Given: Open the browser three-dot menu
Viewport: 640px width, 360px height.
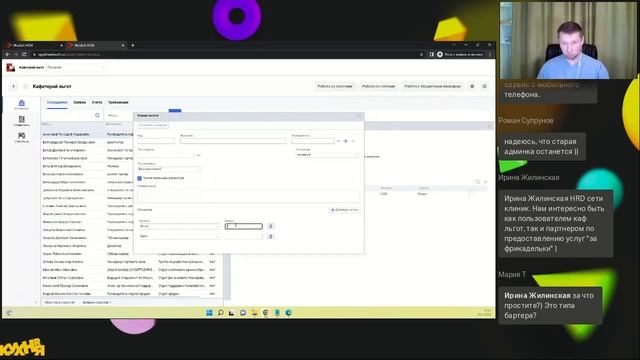Looking at the screenshot, I should pyautogui.click(x=490, y=54).
